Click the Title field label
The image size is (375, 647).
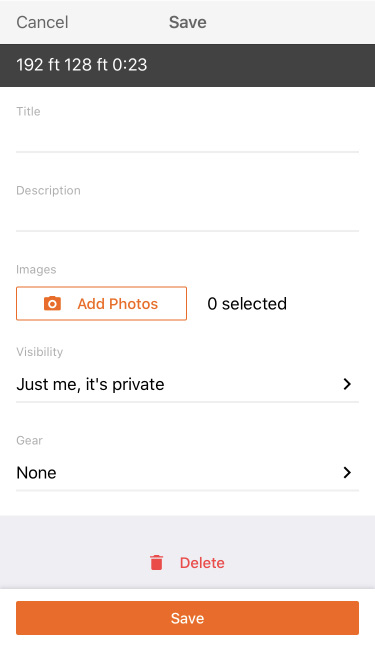click(x=28, y=111)
